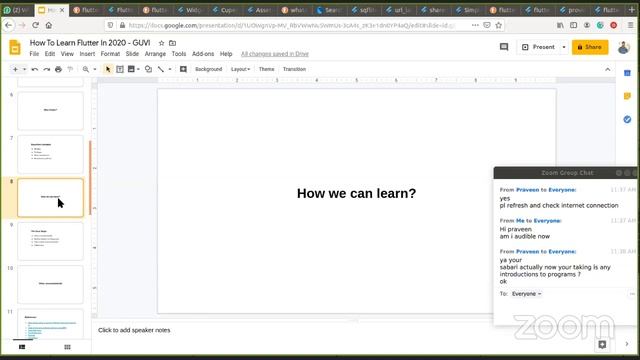Open the Add-ons menu

203,54
